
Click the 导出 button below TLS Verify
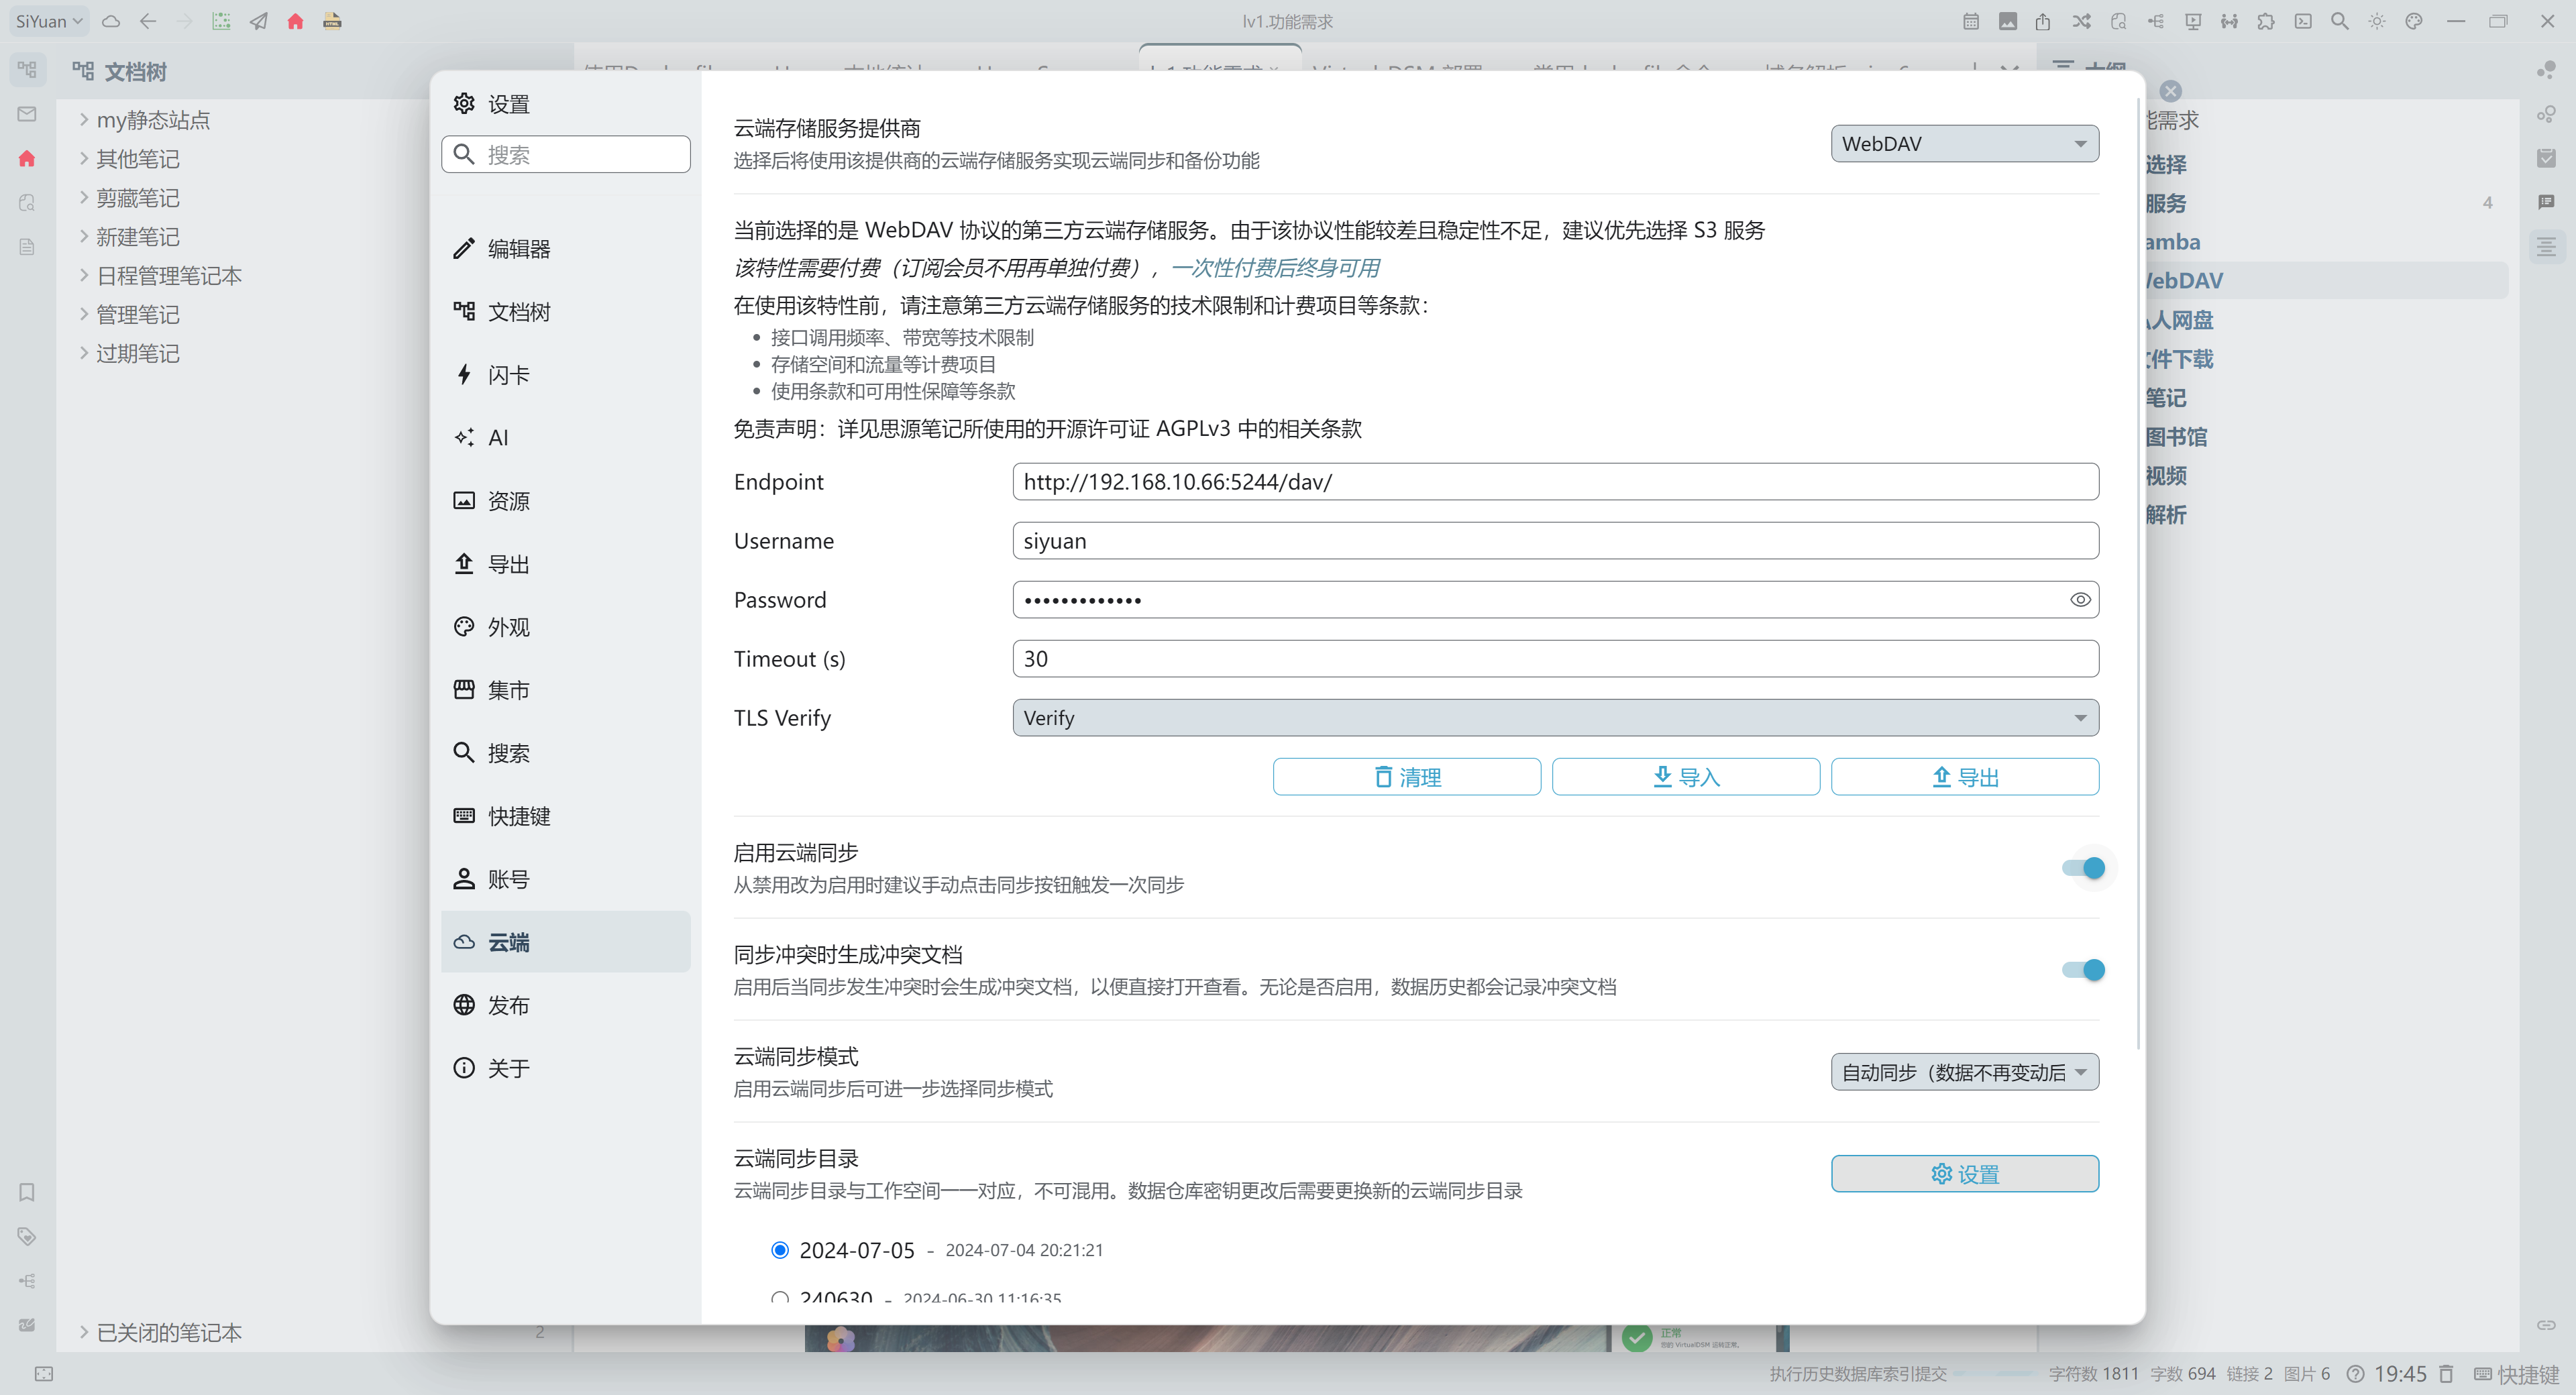[1964, 777]
